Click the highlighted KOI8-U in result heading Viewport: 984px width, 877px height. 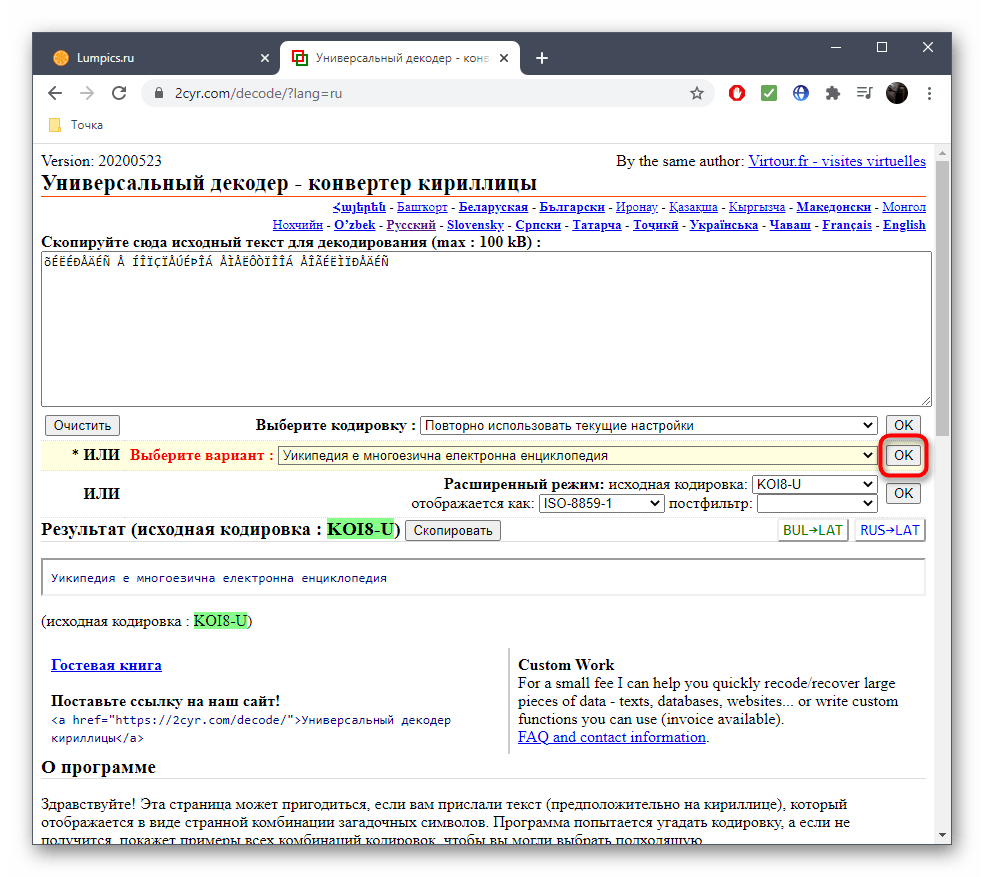360,529
